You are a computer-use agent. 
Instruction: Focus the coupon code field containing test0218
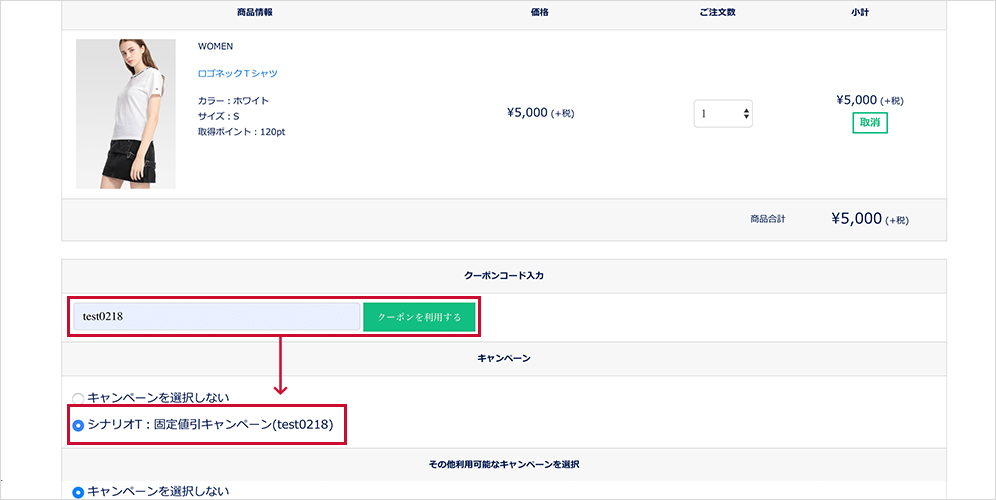pyautogui.click(x=215, y=317)
